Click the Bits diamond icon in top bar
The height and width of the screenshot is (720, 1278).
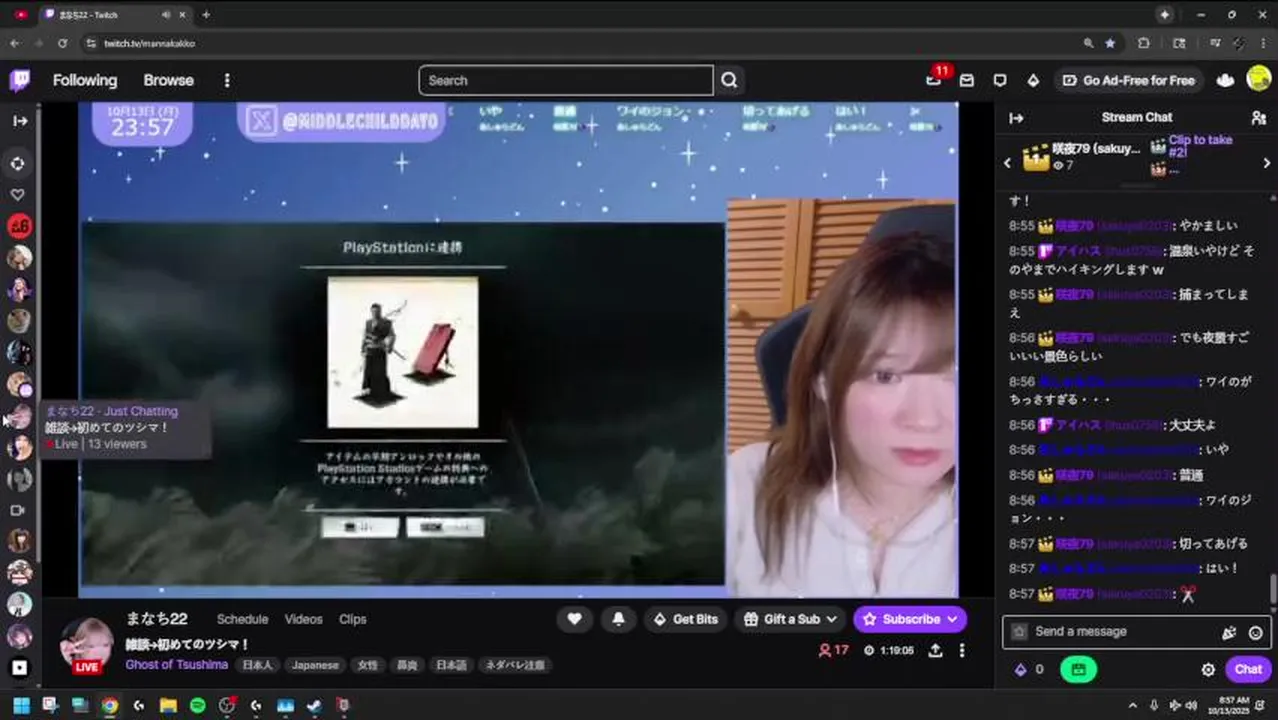(1033, 80)
